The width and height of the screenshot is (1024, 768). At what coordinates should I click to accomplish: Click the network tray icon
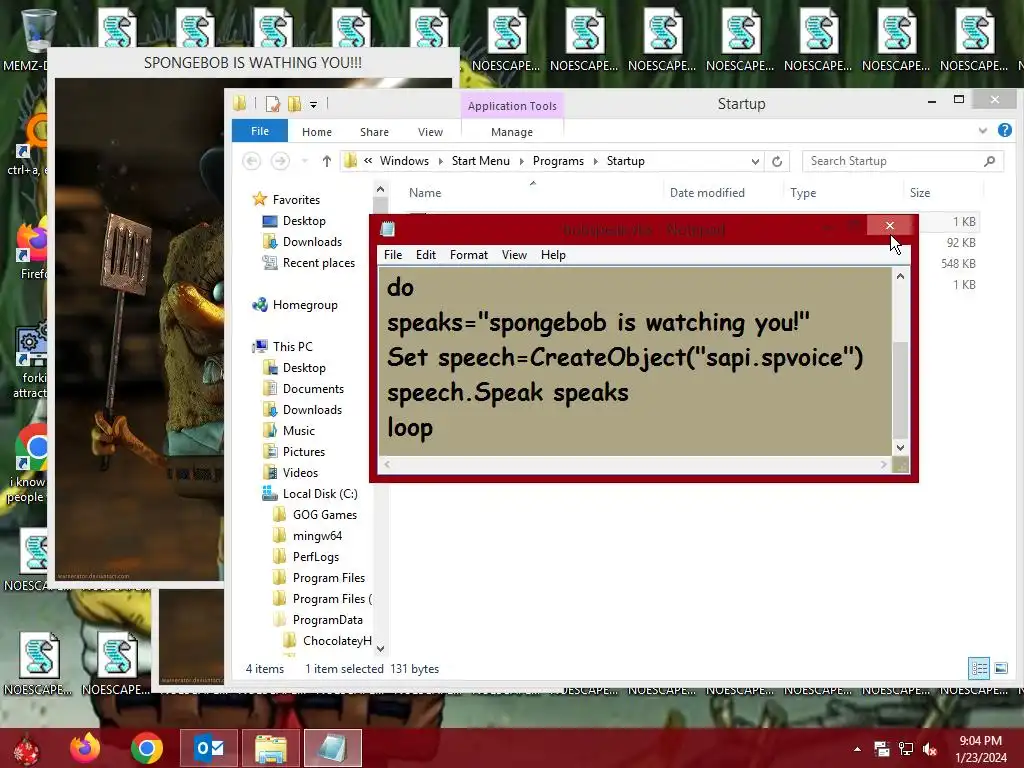pos(906,749)
